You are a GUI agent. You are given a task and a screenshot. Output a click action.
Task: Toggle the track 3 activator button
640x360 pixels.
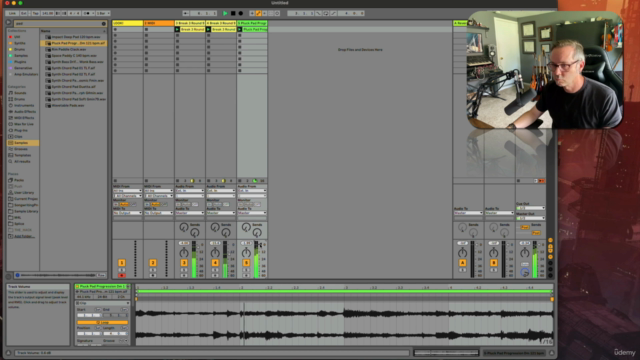tap(184, 263)
